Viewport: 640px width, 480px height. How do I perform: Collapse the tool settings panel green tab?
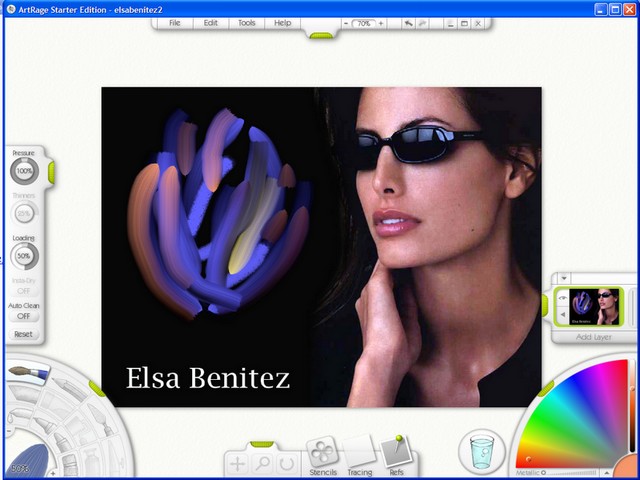pyautogui.click(x=51, y=172)
